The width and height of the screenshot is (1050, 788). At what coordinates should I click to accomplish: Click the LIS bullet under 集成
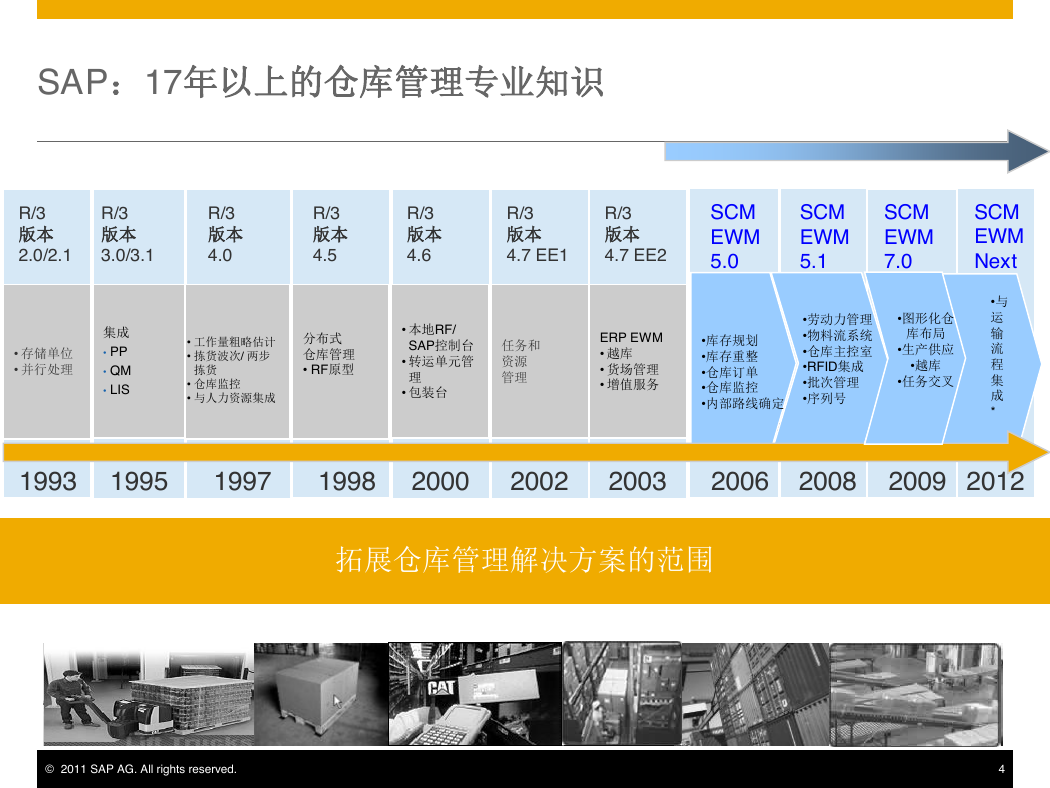[x=117, y=389]
